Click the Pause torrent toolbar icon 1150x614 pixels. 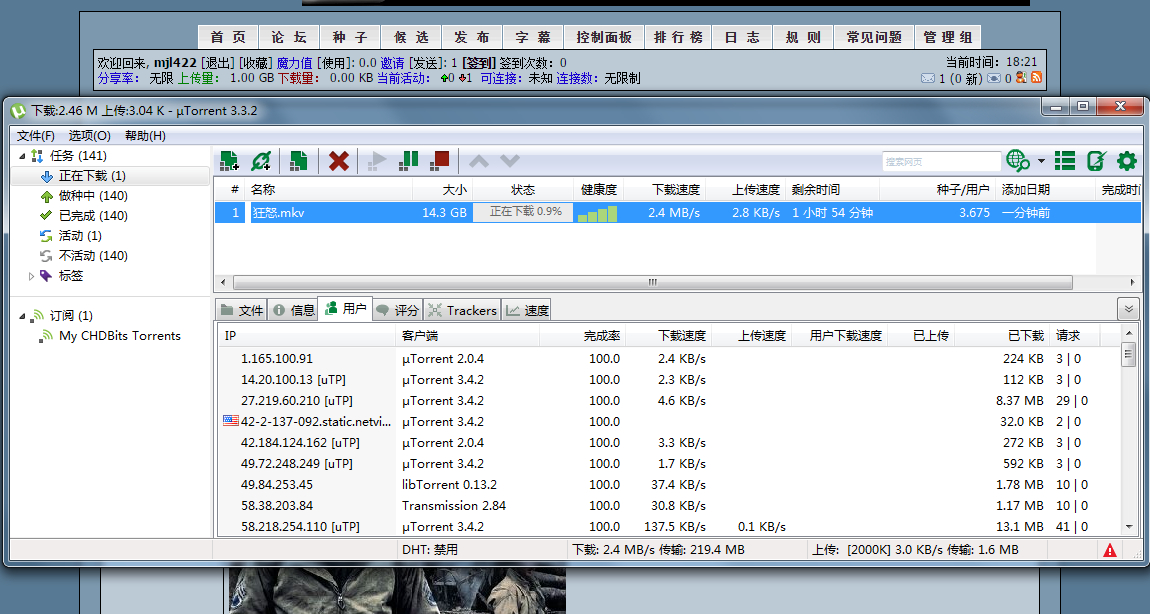tap(409, 161)
